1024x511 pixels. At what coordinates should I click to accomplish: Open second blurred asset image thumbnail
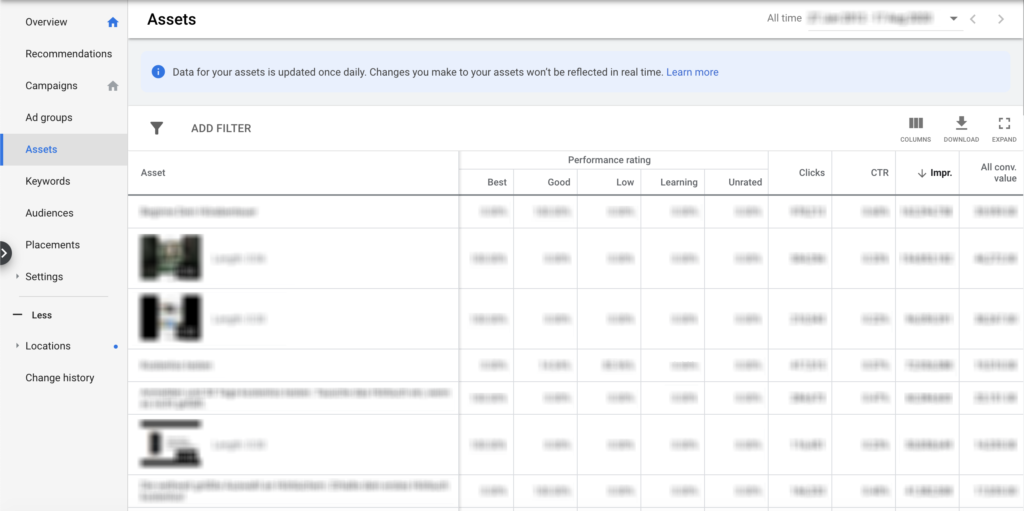point(171,318)
